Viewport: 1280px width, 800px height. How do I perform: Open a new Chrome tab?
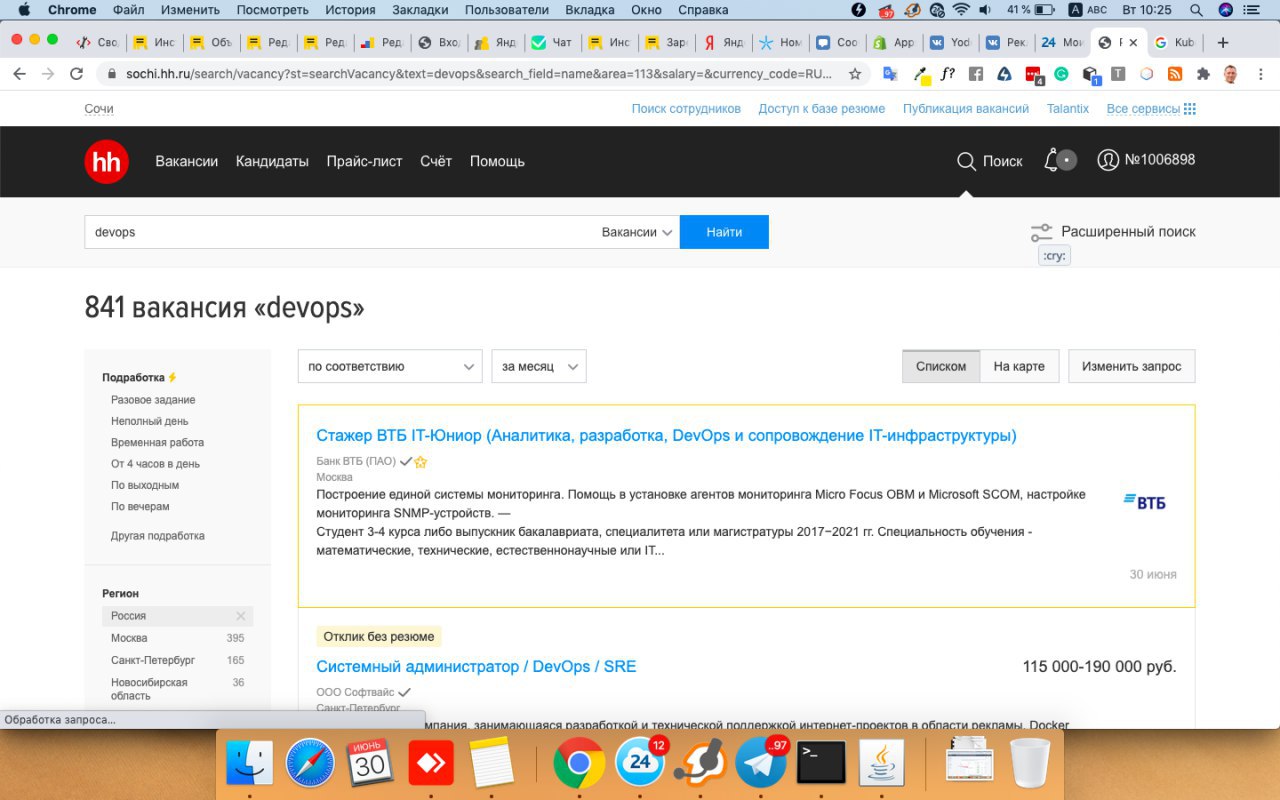pyautogui.click(x=1222, y=42)
